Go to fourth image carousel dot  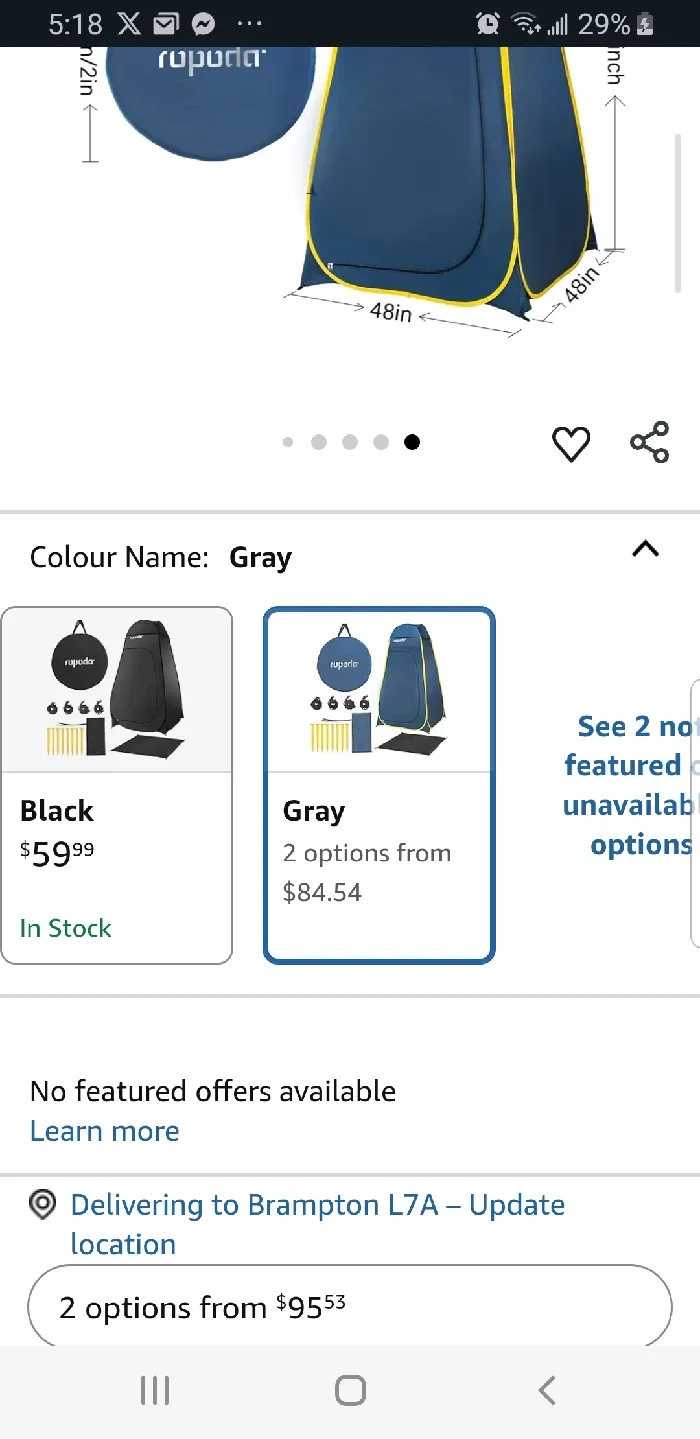point(381,442)
